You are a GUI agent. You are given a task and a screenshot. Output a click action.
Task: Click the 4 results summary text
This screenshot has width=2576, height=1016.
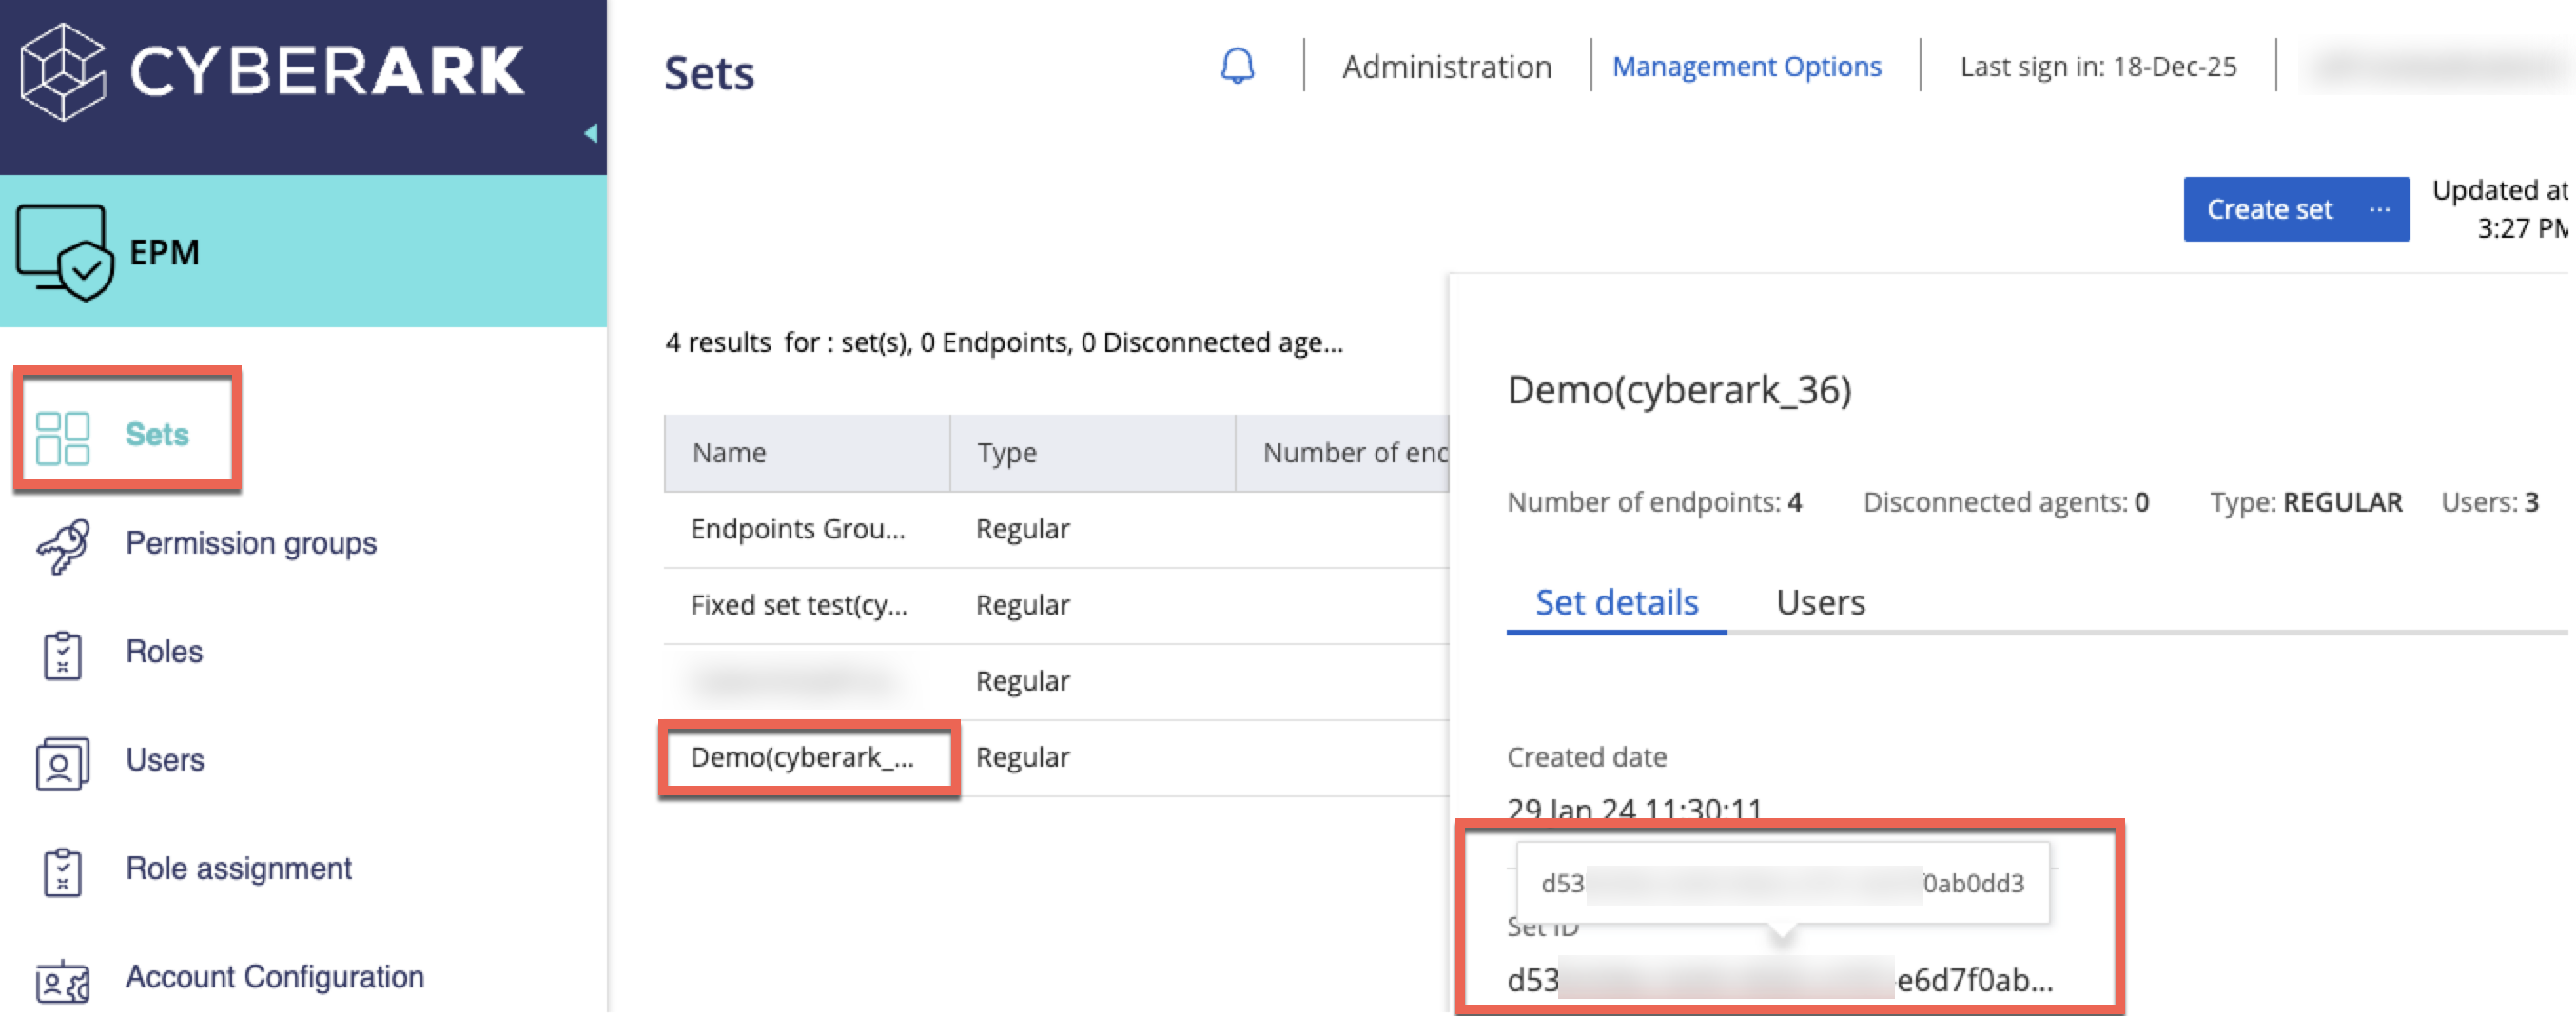tap(1004, 343)
